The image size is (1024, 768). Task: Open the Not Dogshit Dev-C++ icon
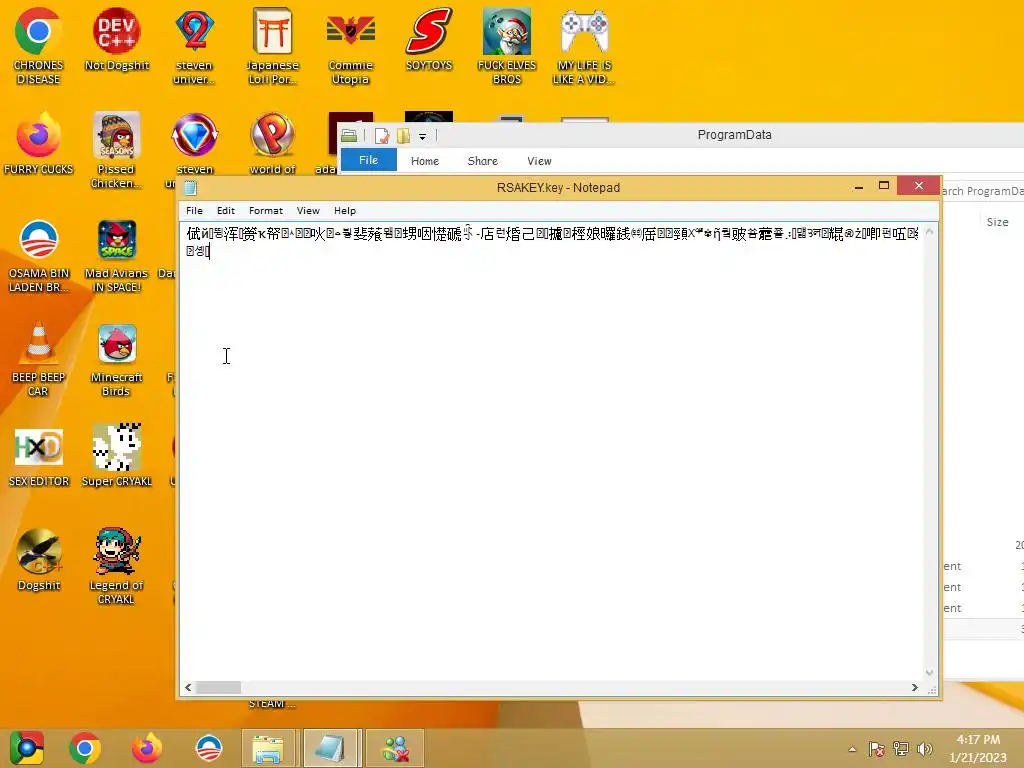[116, 39]
